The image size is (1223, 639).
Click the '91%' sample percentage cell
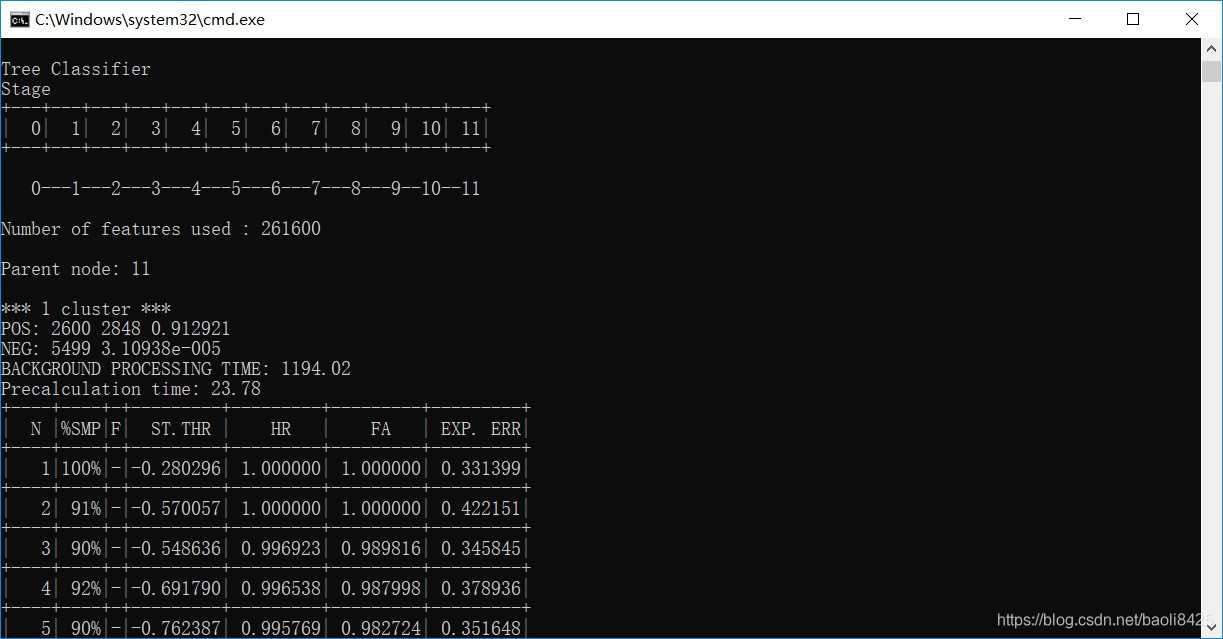point(86,509)
